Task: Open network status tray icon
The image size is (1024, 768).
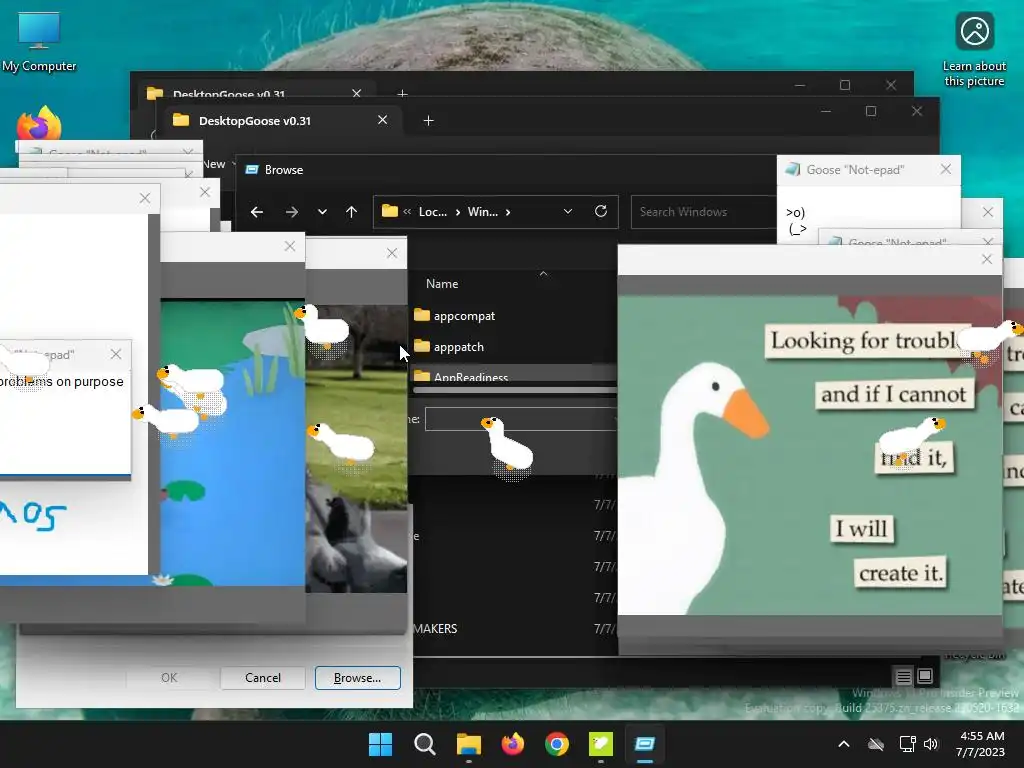Action: [x=907, y=744]
